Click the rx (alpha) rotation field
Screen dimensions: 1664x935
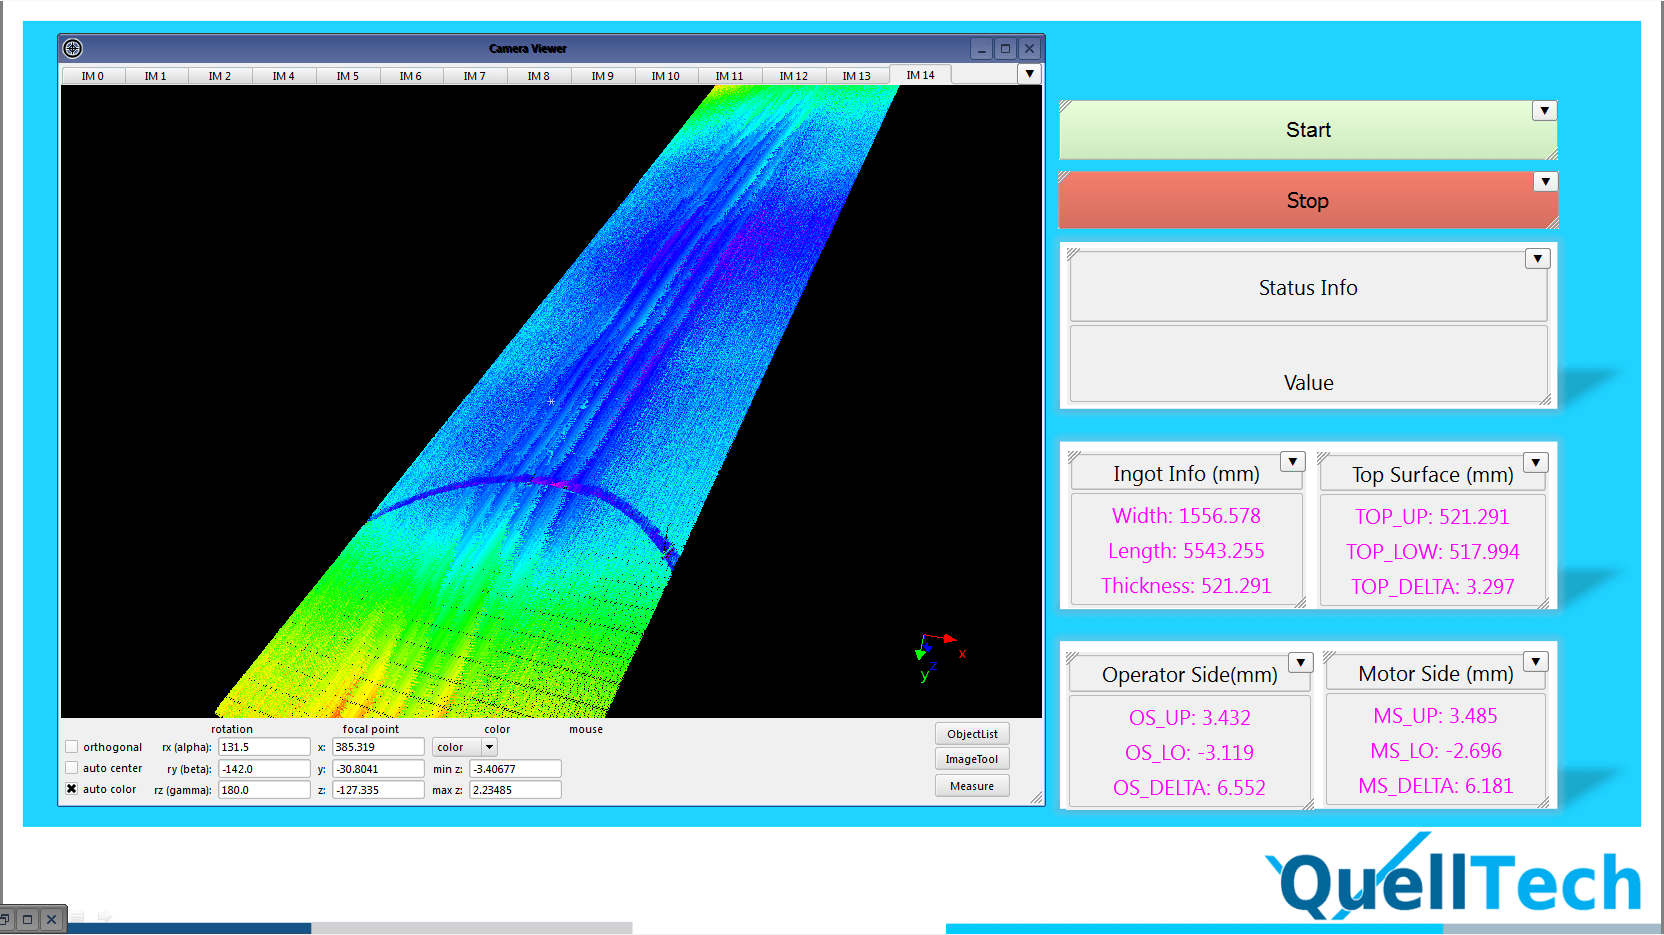264,747
